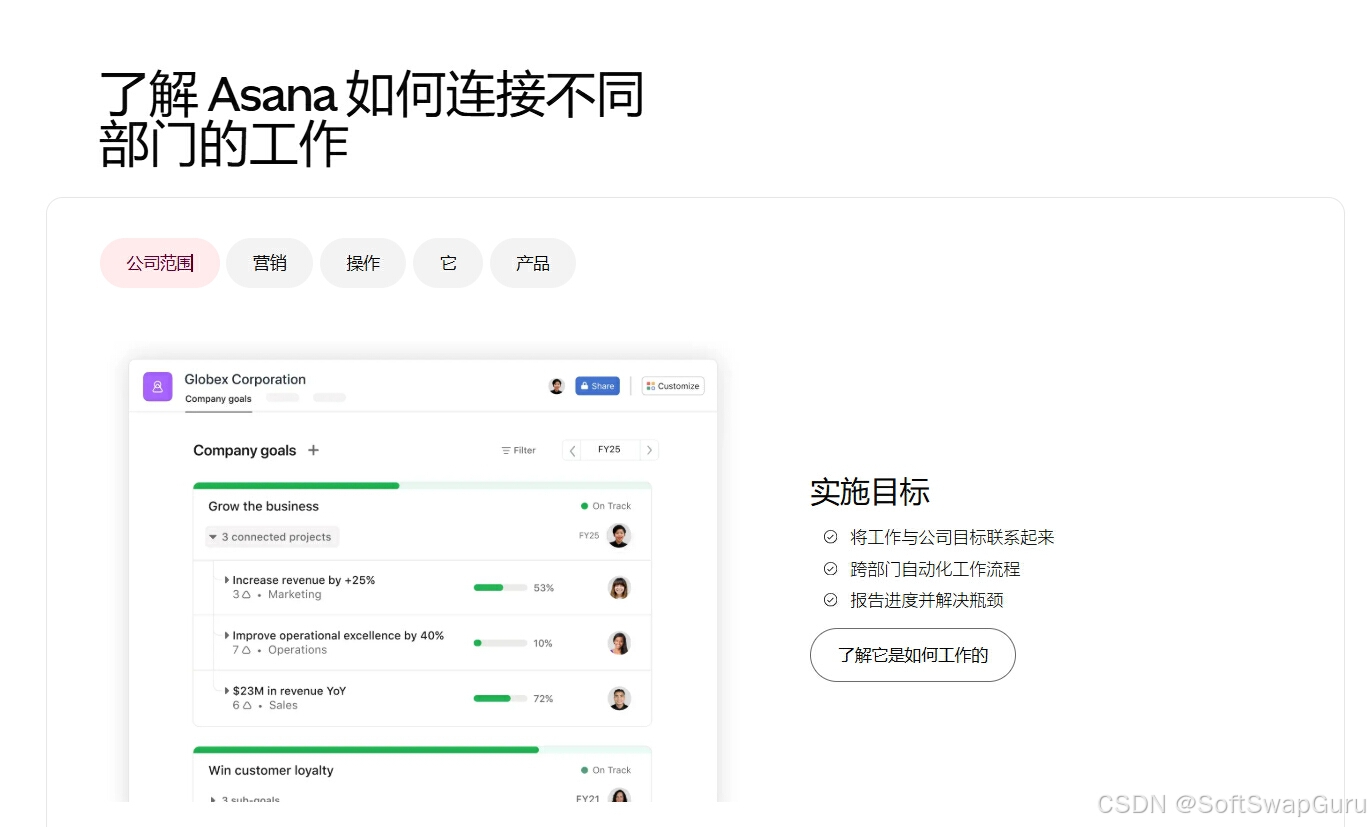Click the 了解它是如何工作的 button
The height and width of the screenshot is (827, 1371).
coord(913,655)
